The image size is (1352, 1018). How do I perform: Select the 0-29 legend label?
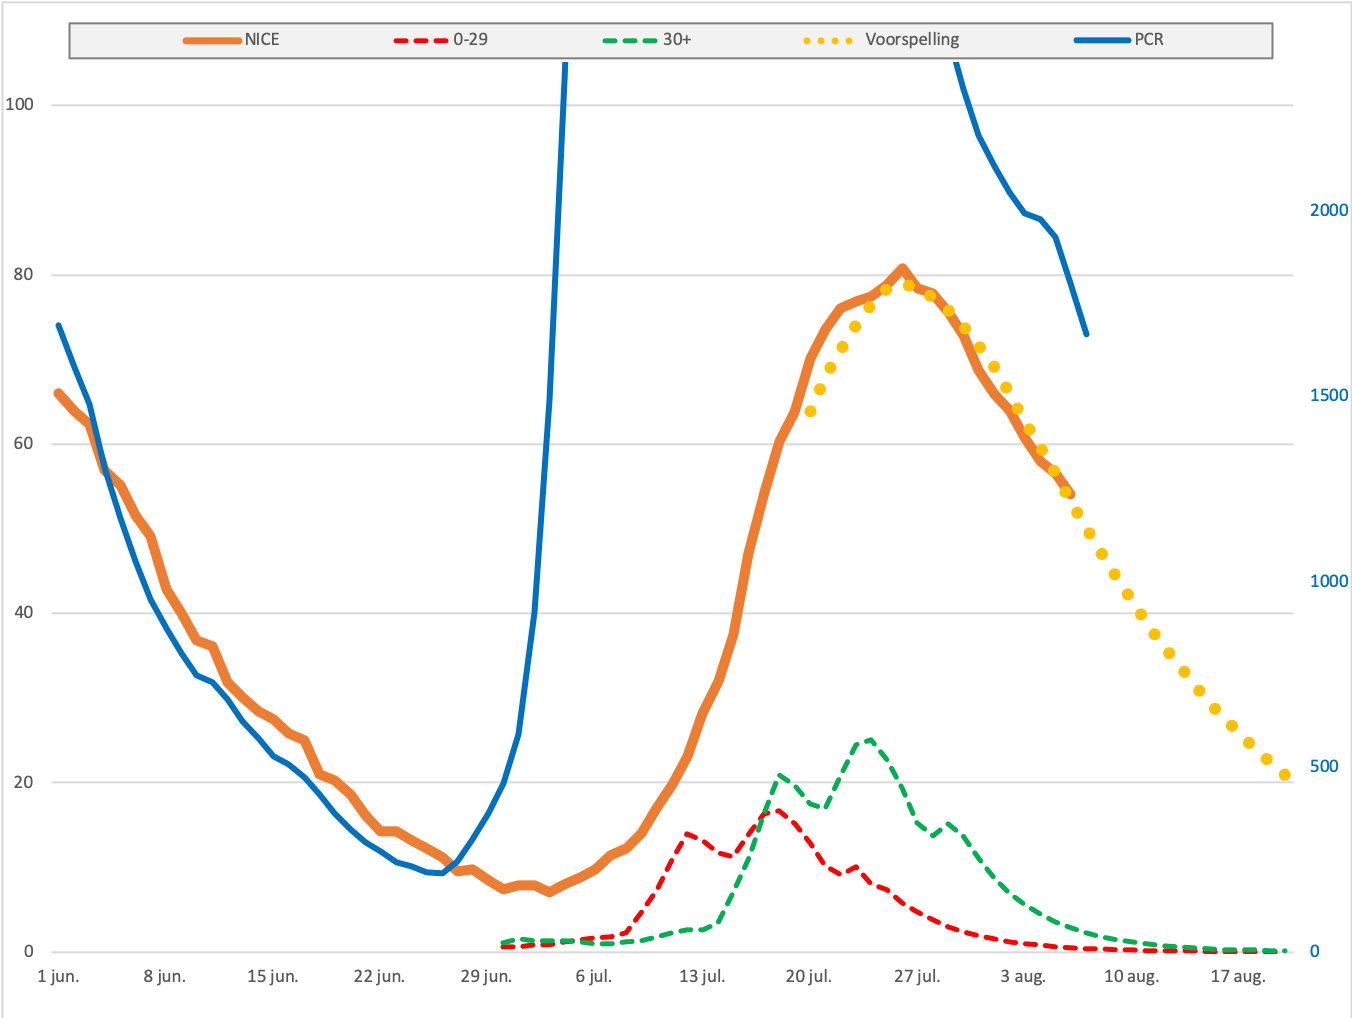[470, 40]
